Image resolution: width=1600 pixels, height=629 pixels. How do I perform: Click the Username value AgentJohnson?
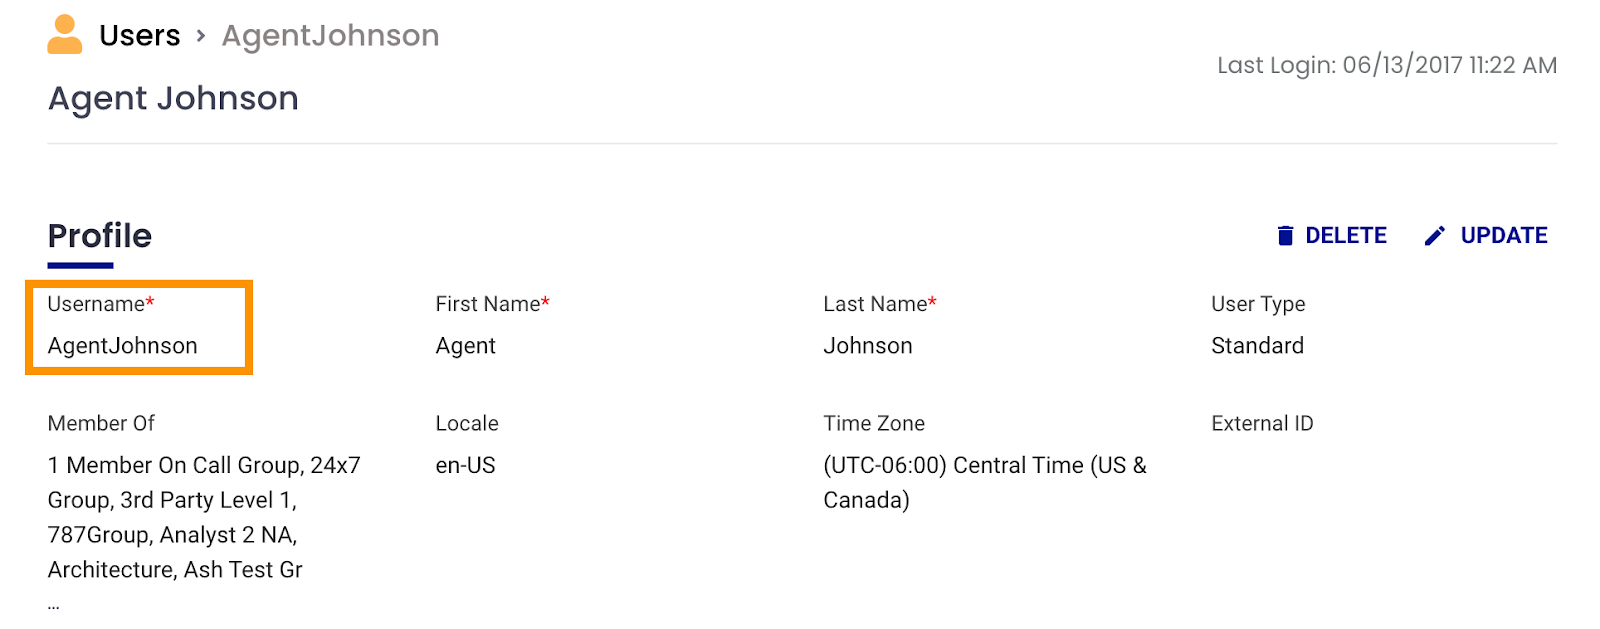pos(123,346)
